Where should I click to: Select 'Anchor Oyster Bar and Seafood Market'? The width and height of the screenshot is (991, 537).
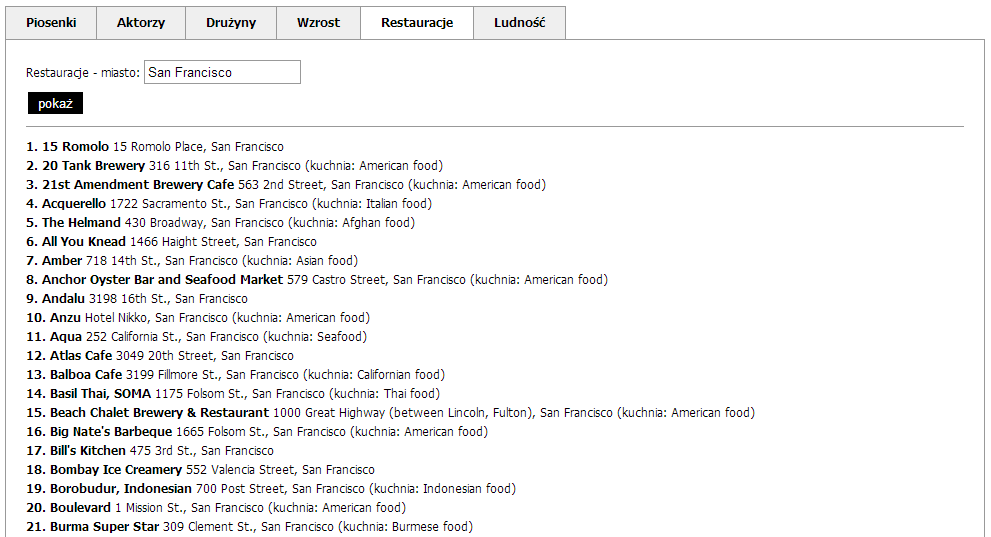317,279
